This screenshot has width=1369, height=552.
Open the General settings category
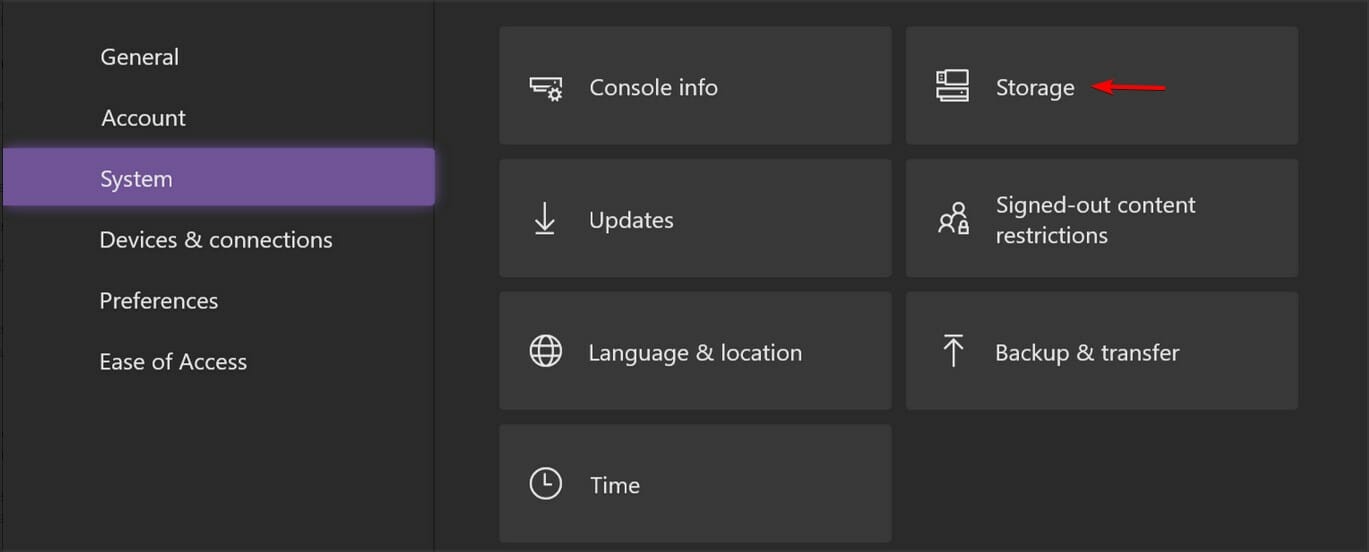(140, 57)
